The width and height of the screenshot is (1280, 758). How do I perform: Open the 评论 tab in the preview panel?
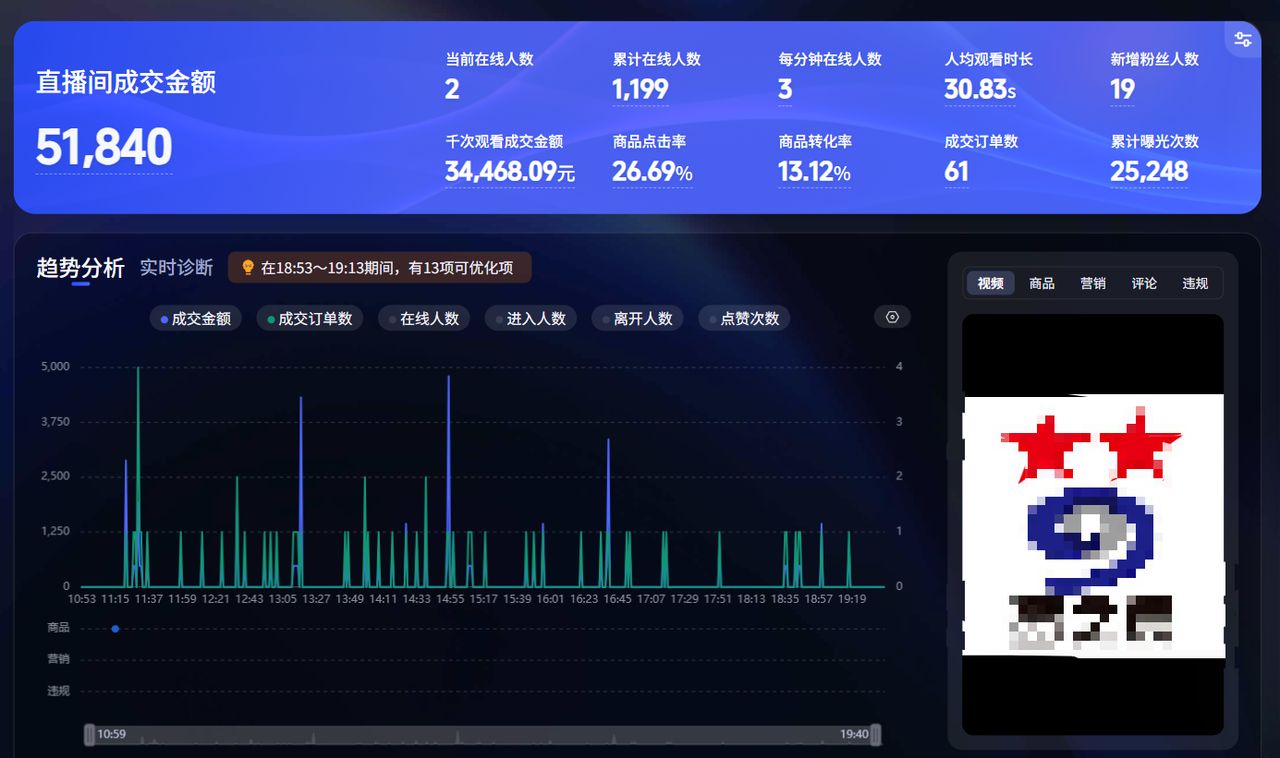click(1144, 284)
